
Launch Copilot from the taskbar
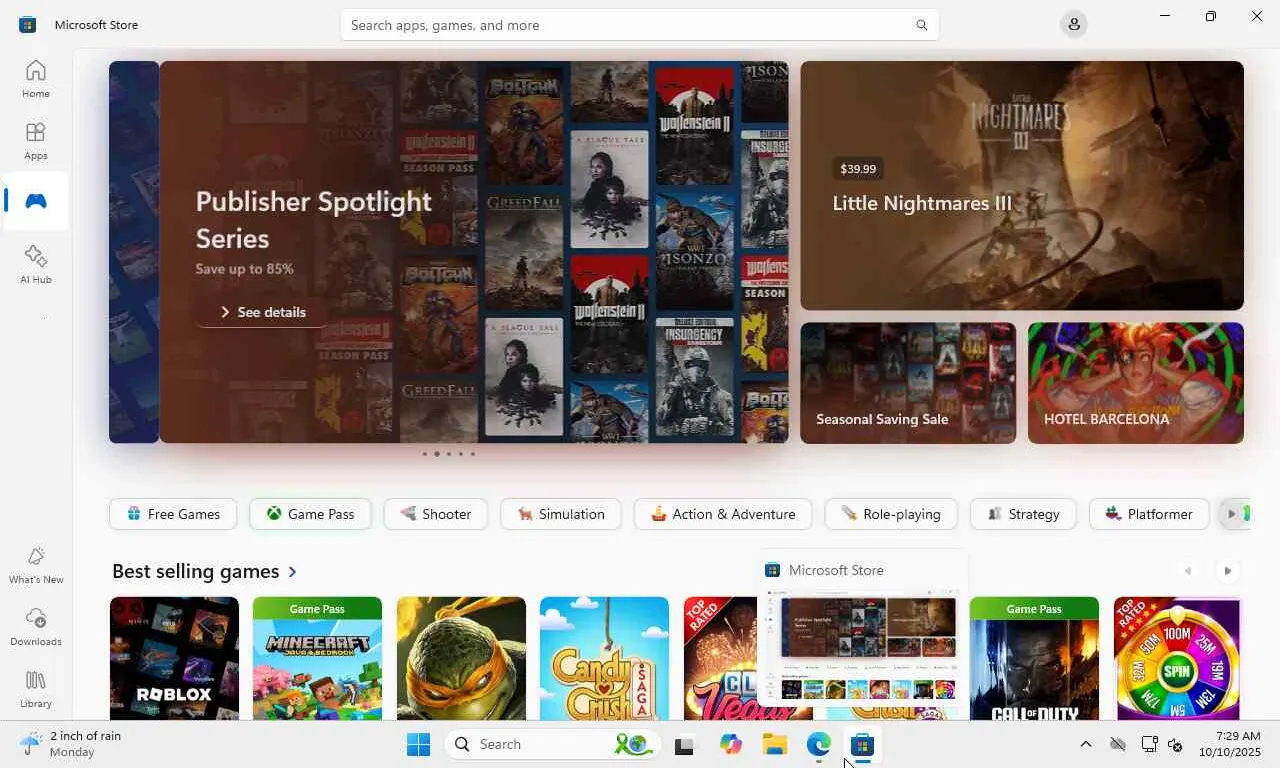[731, 744]
